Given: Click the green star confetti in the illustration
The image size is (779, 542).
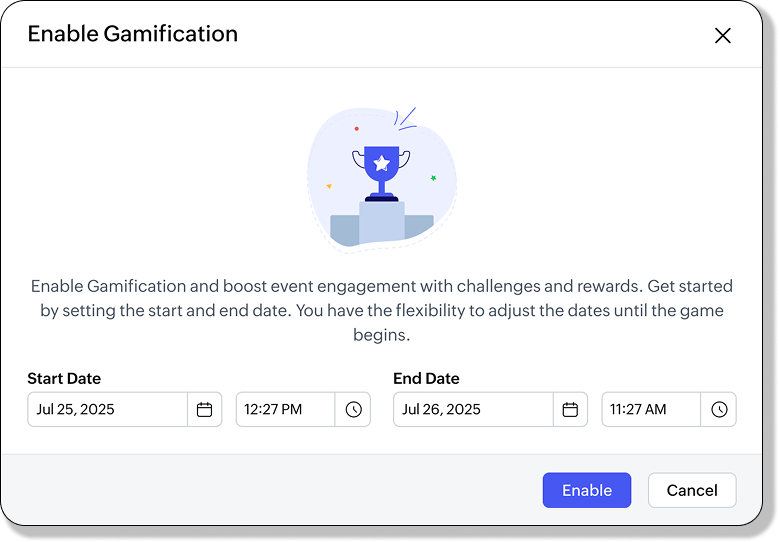Looking at the screenshot, I should [x=433, y=178].
